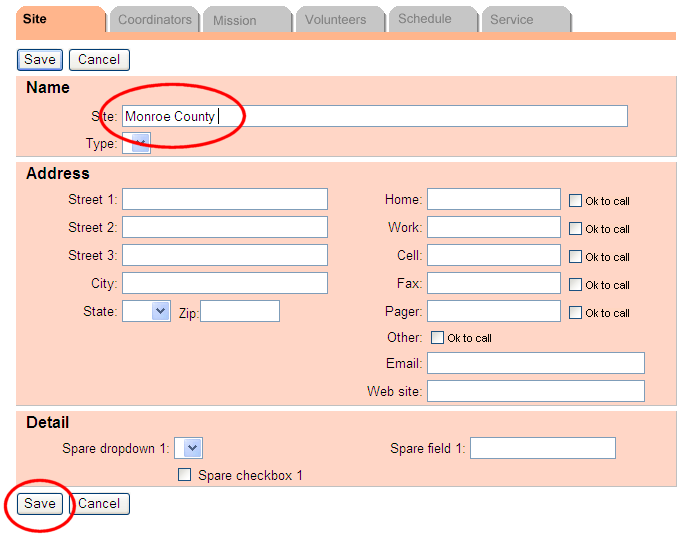Screen dimensions: 683x541
Task: Select the Web site input box
Action: click(x=535, y=391)
